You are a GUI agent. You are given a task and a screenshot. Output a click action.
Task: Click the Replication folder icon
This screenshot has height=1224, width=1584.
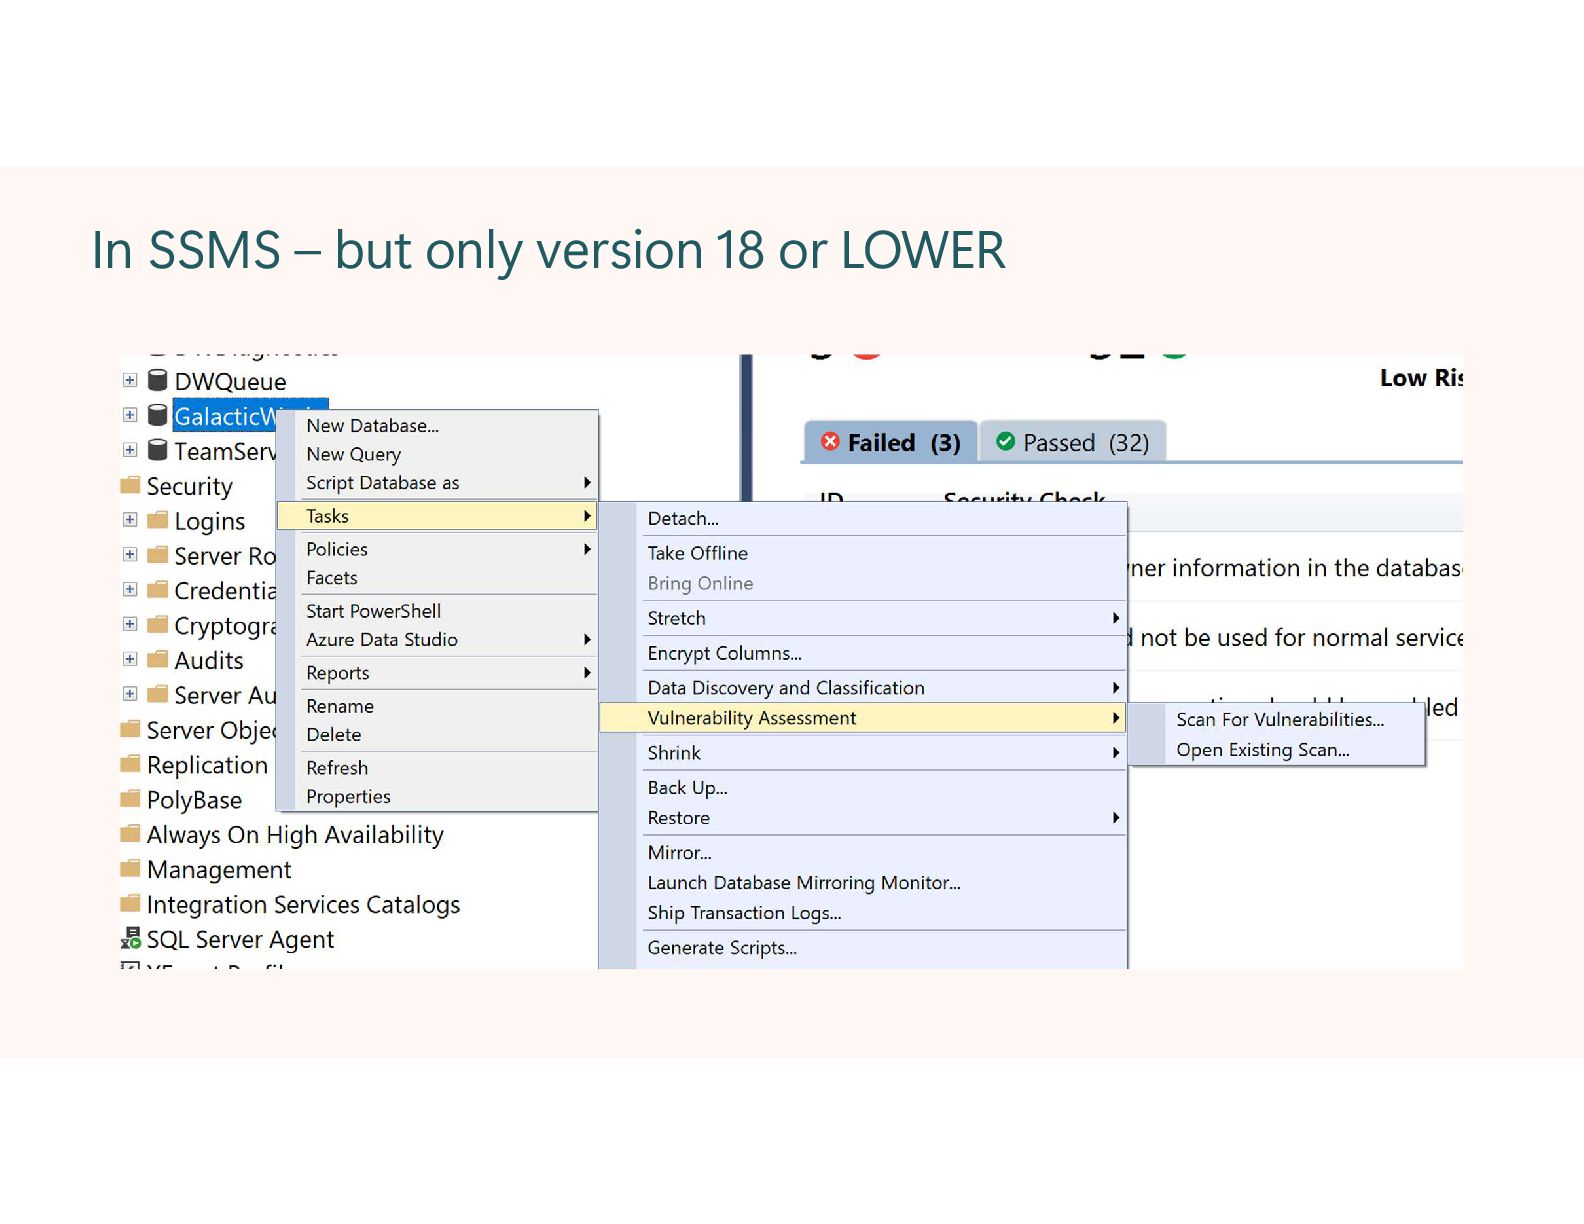click(130, 764)
